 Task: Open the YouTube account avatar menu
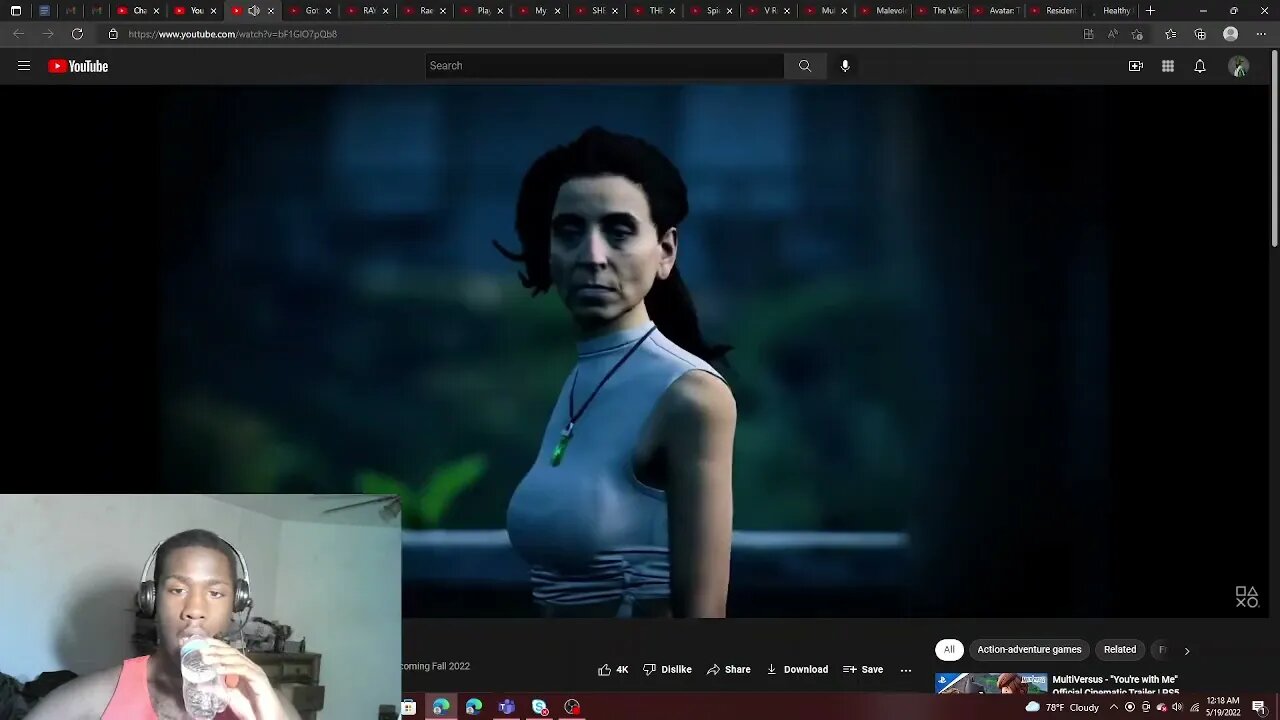[1239, 66]
